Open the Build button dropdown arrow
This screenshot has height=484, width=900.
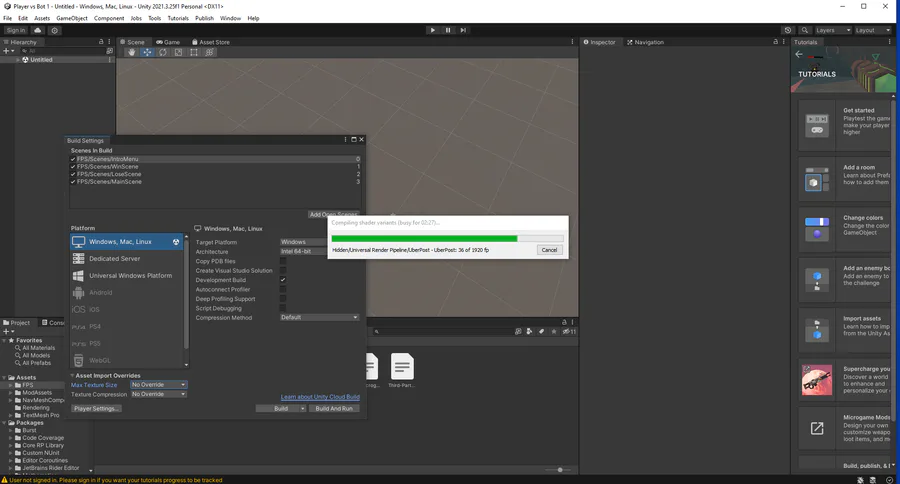click(302, 409)
